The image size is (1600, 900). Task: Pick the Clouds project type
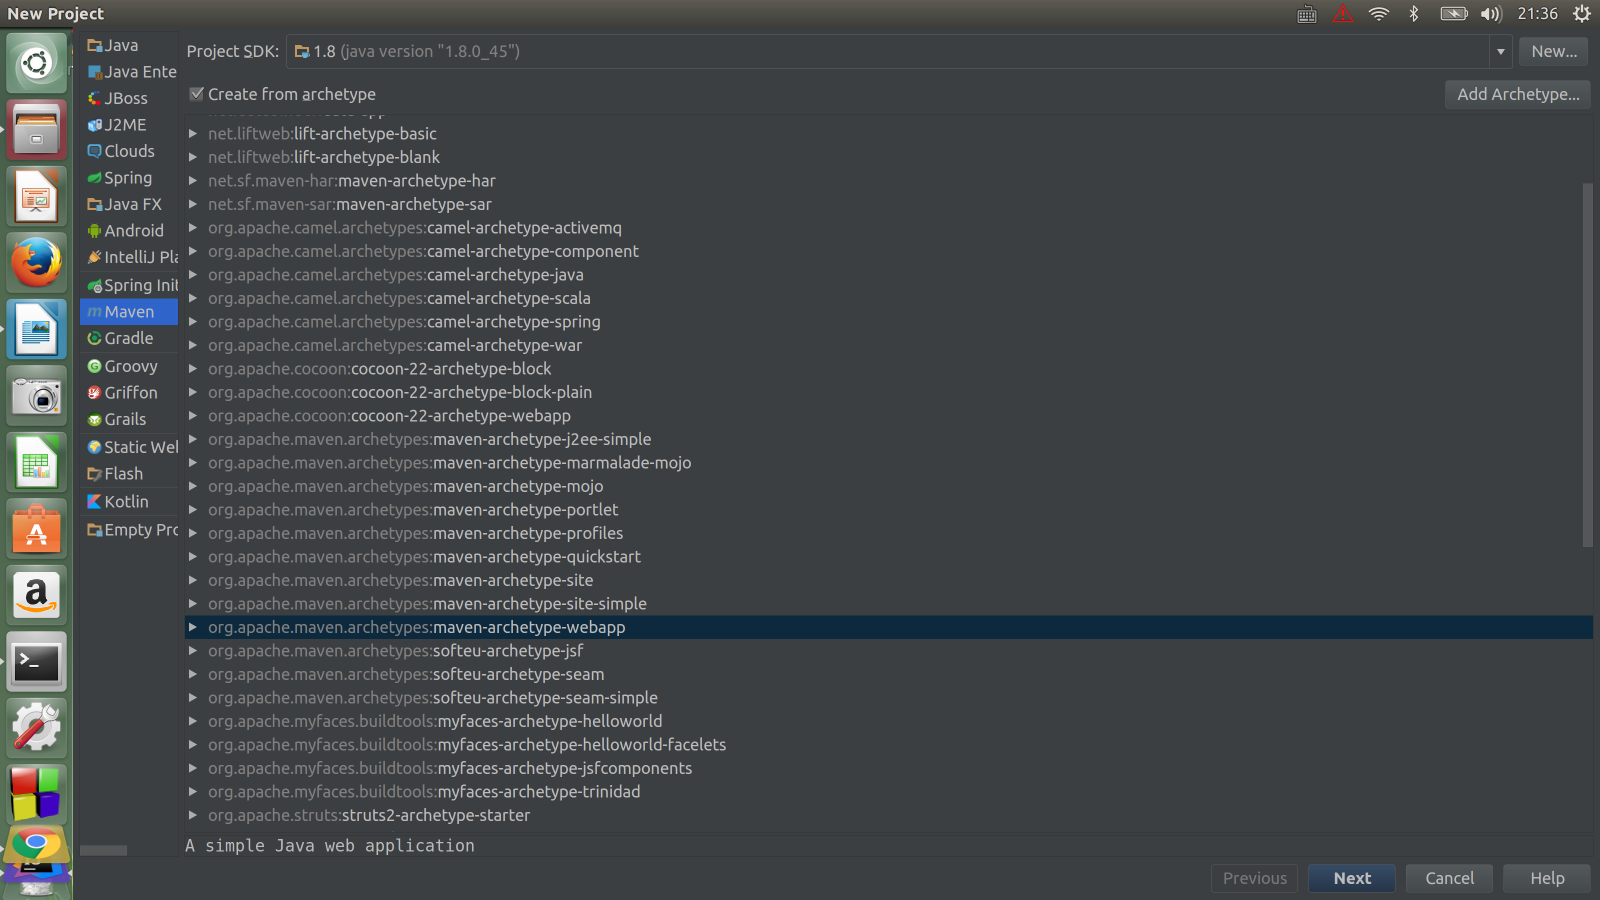point(129,151)
